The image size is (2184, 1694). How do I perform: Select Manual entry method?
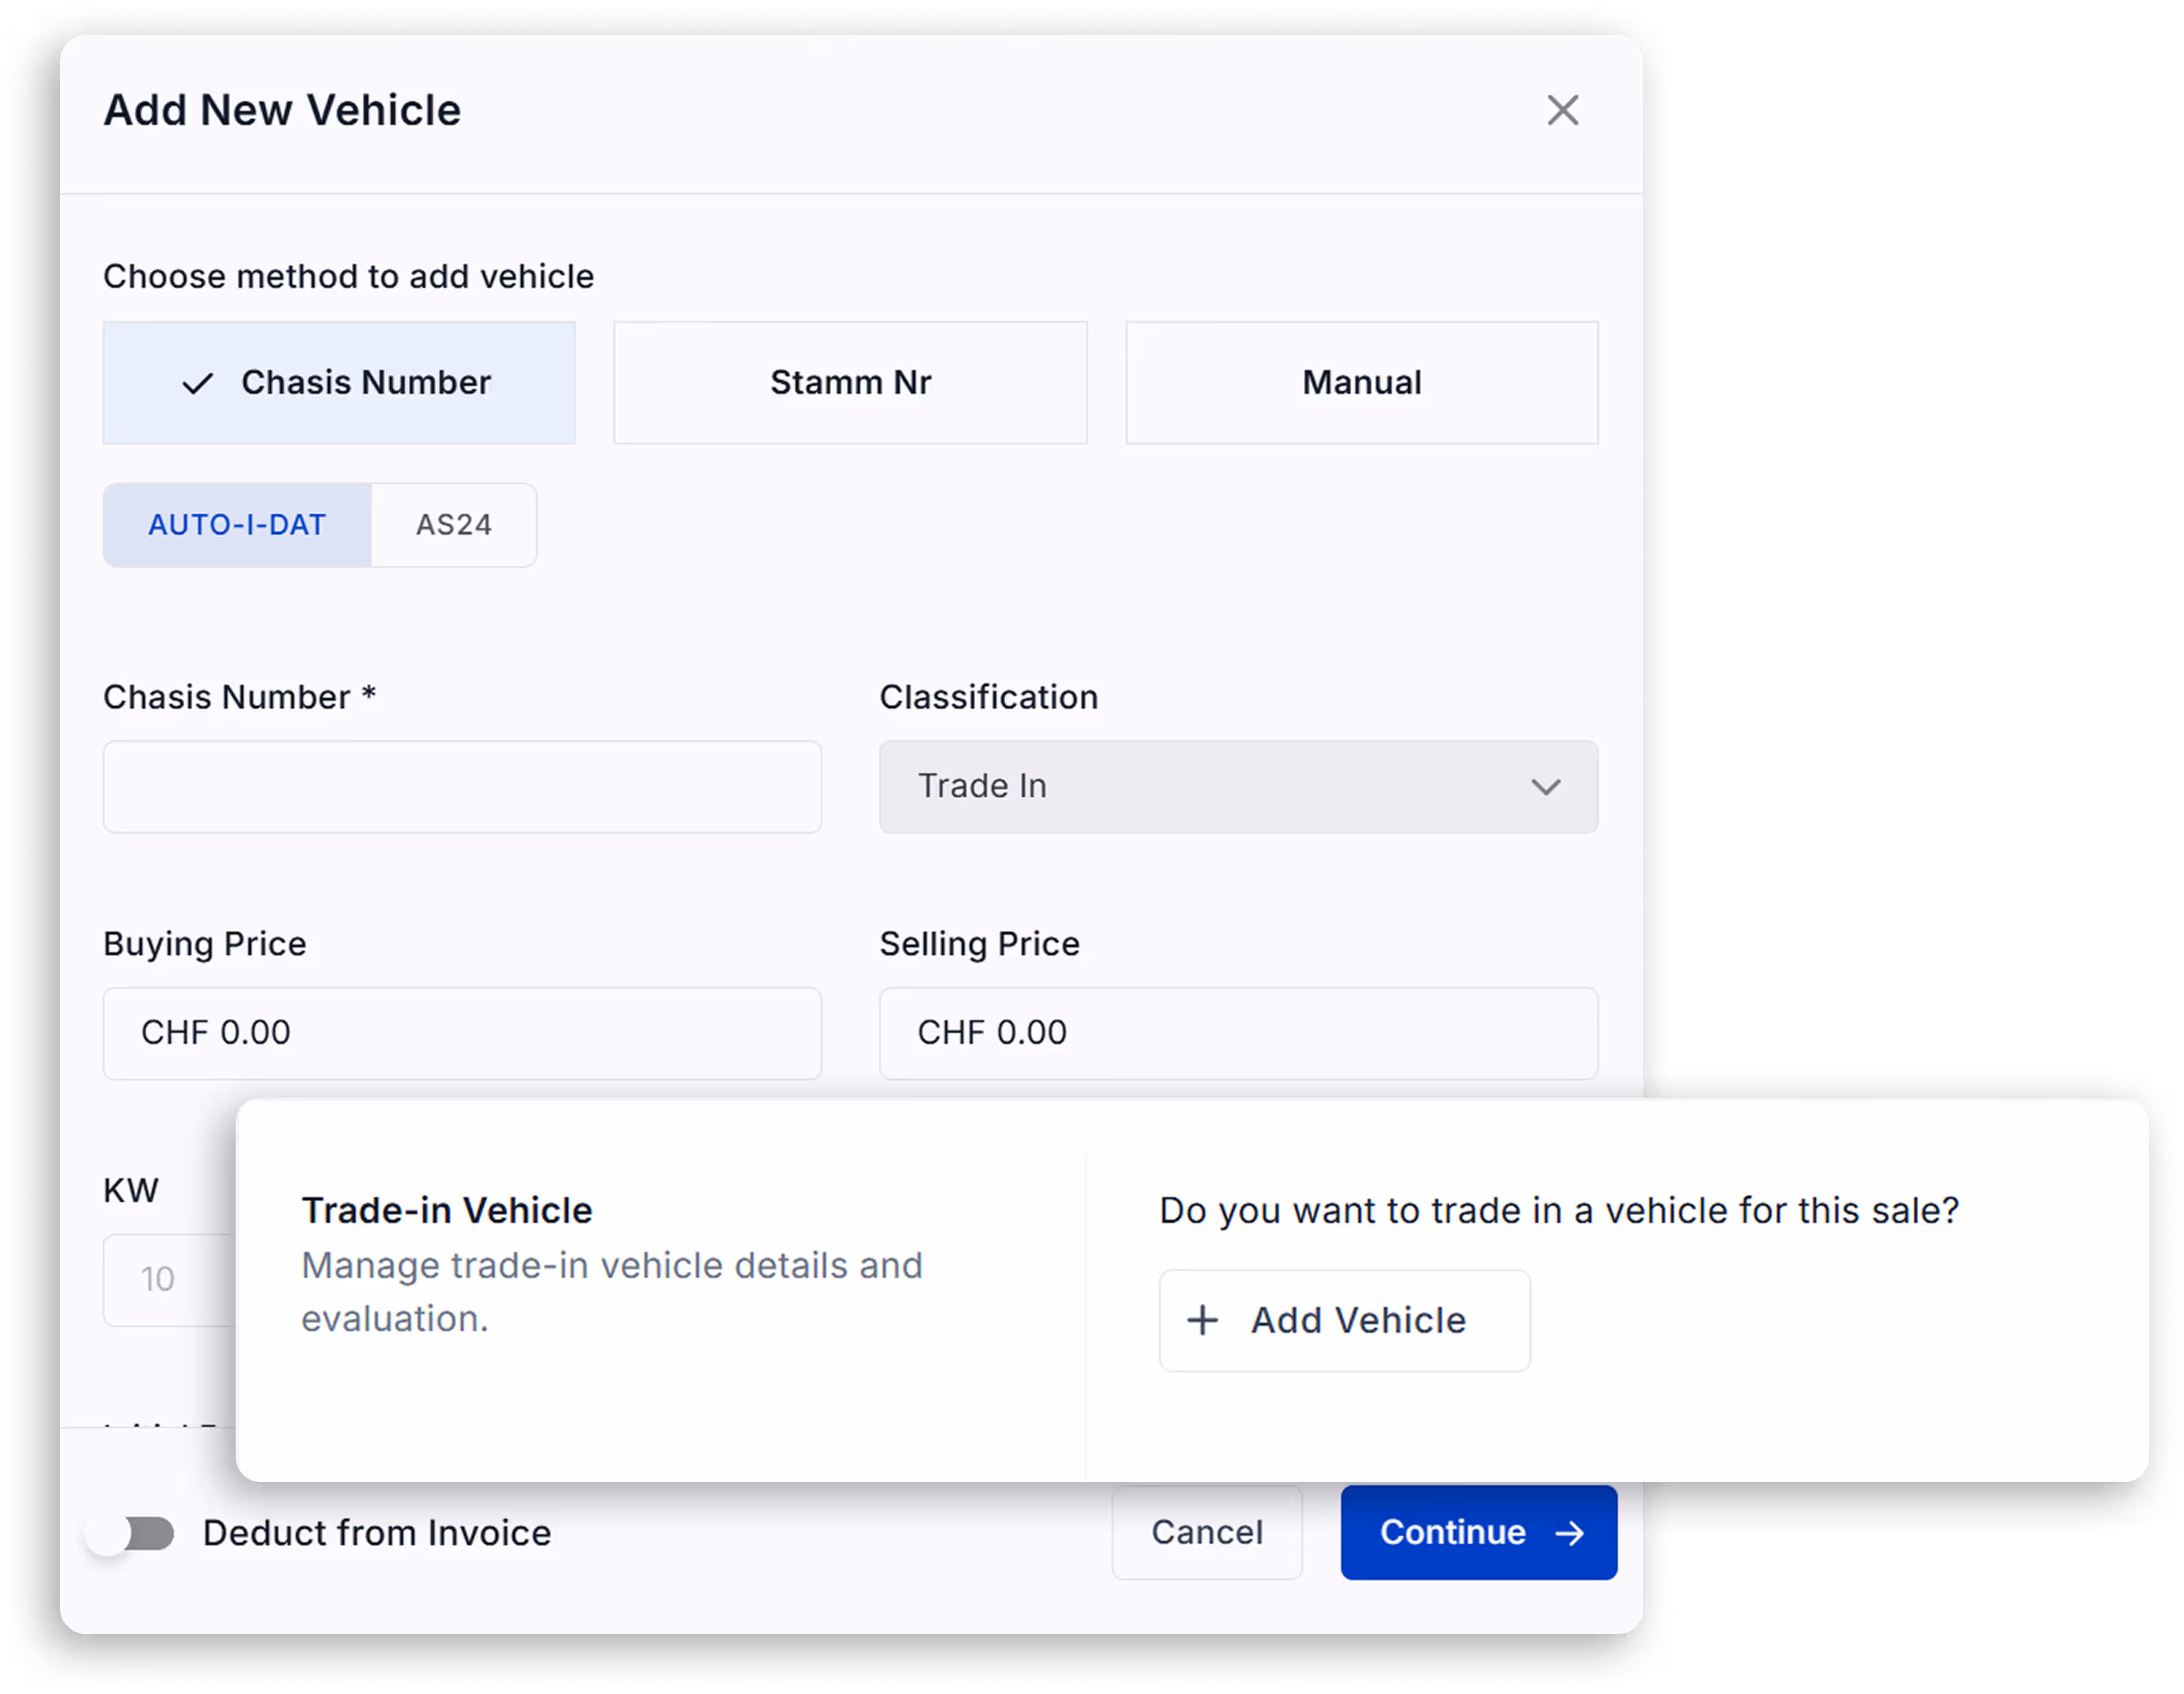tap(1361, 383)
